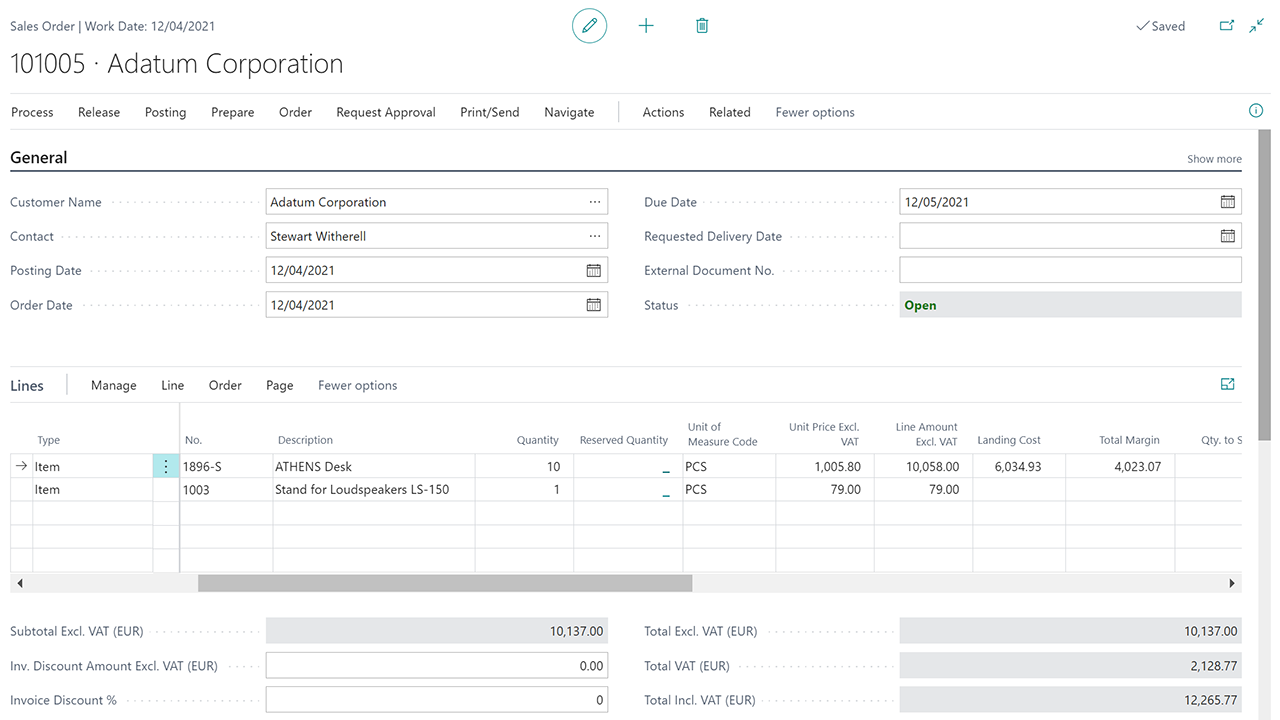Screen dimensions: 1280x720
Task: Collapse the page with the arrows icon
Action: (x=1257, y=26)
